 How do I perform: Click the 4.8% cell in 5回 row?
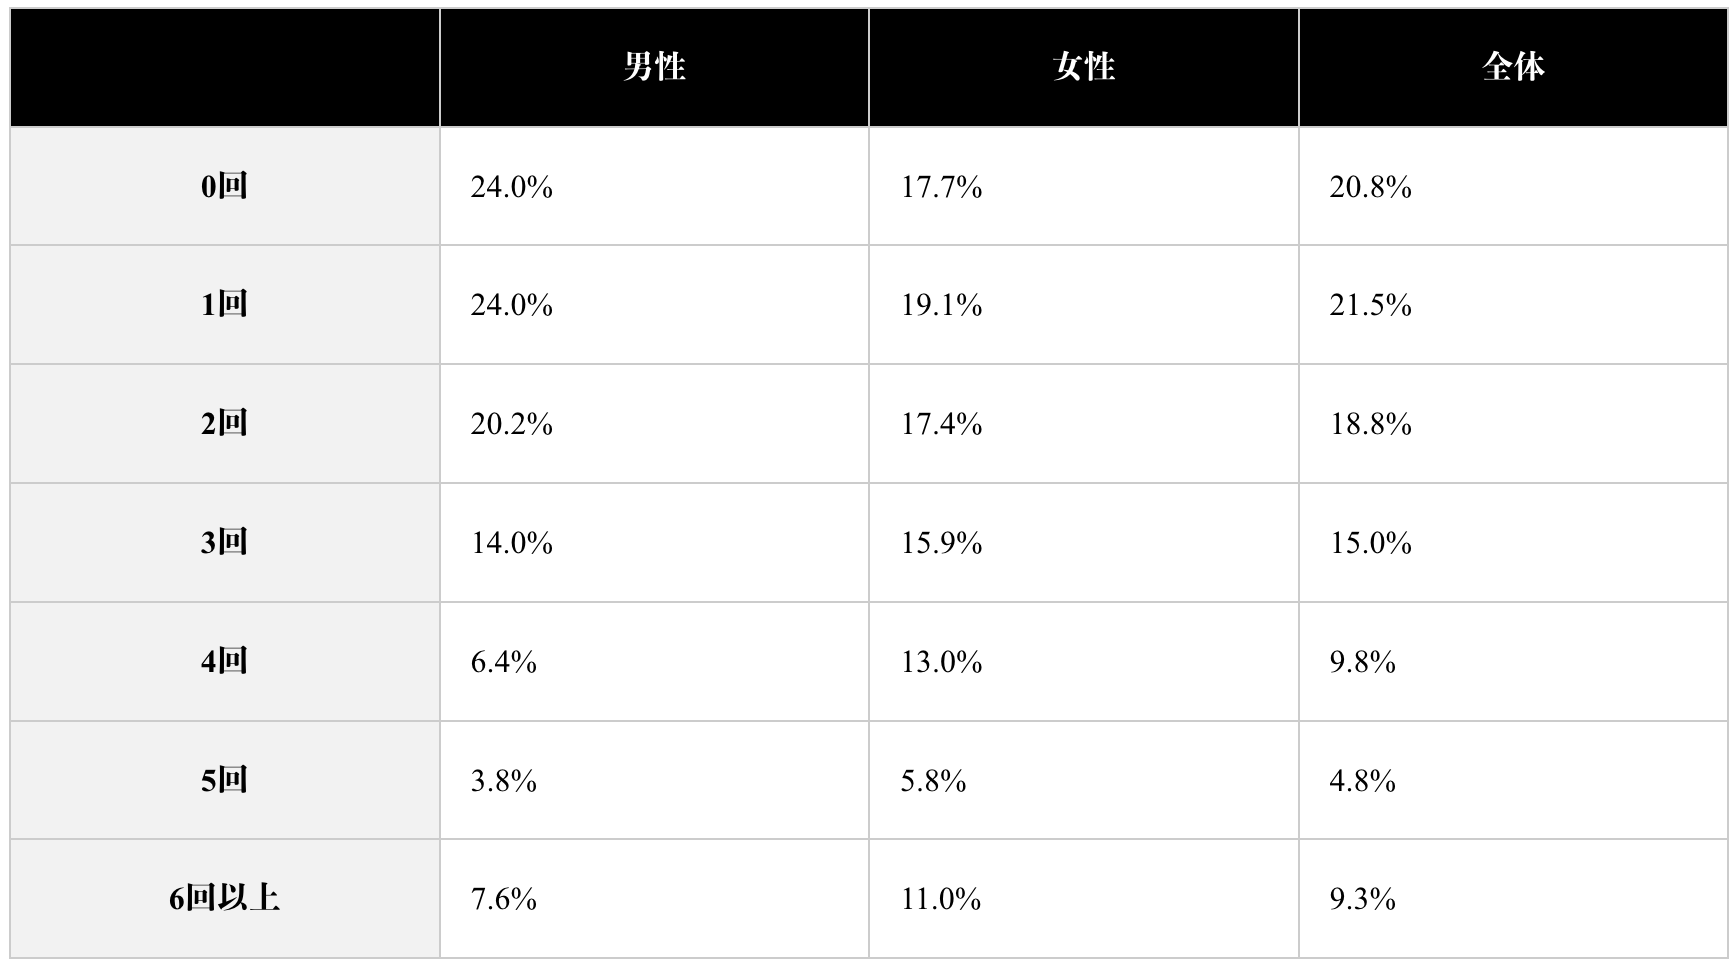(1362, 781)
